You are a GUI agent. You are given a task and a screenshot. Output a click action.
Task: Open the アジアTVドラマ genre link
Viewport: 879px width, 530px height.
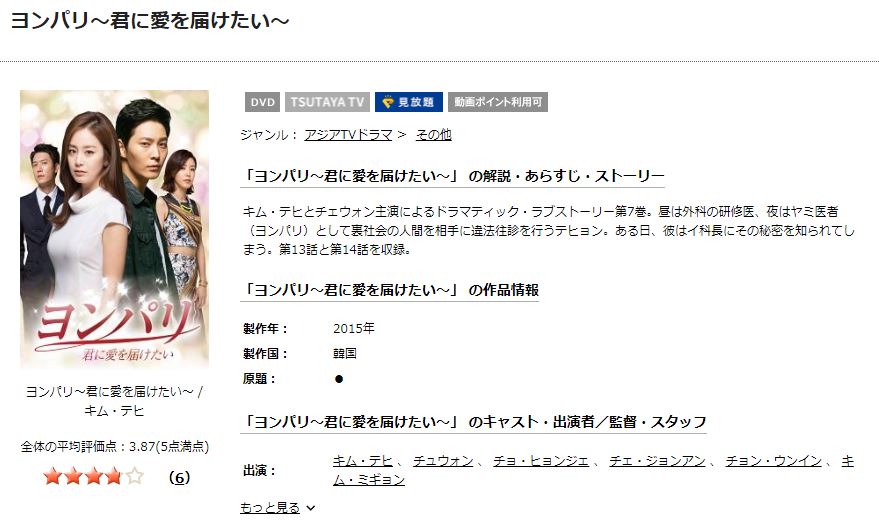[x=348, y=135]
